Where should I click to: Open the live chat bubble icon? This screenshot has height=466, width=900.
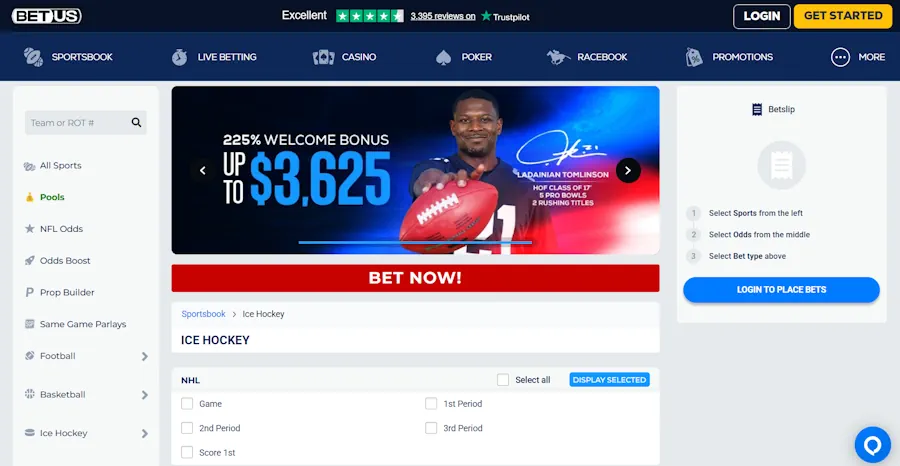pyautogui.click(x=872, y=445)
